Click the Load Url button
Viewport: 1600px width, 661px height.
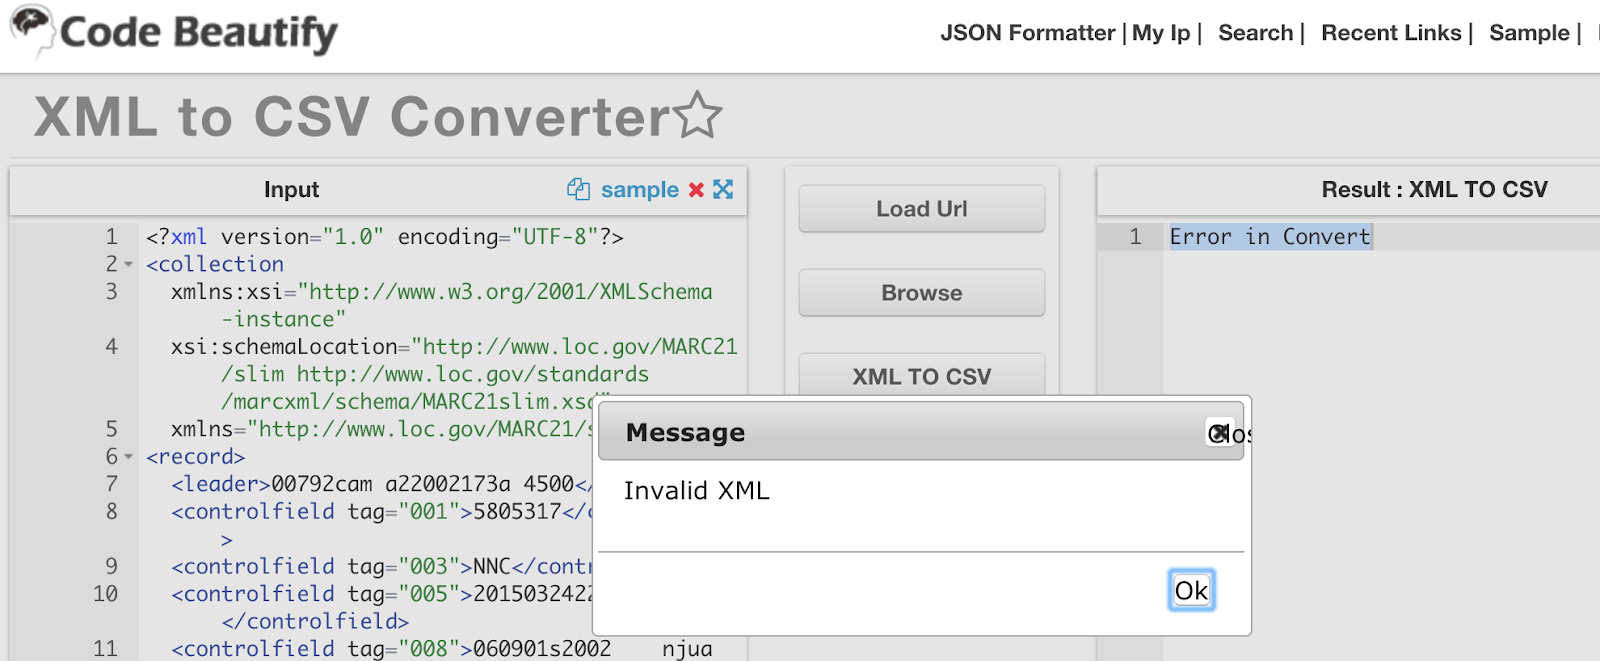point(922,209)
